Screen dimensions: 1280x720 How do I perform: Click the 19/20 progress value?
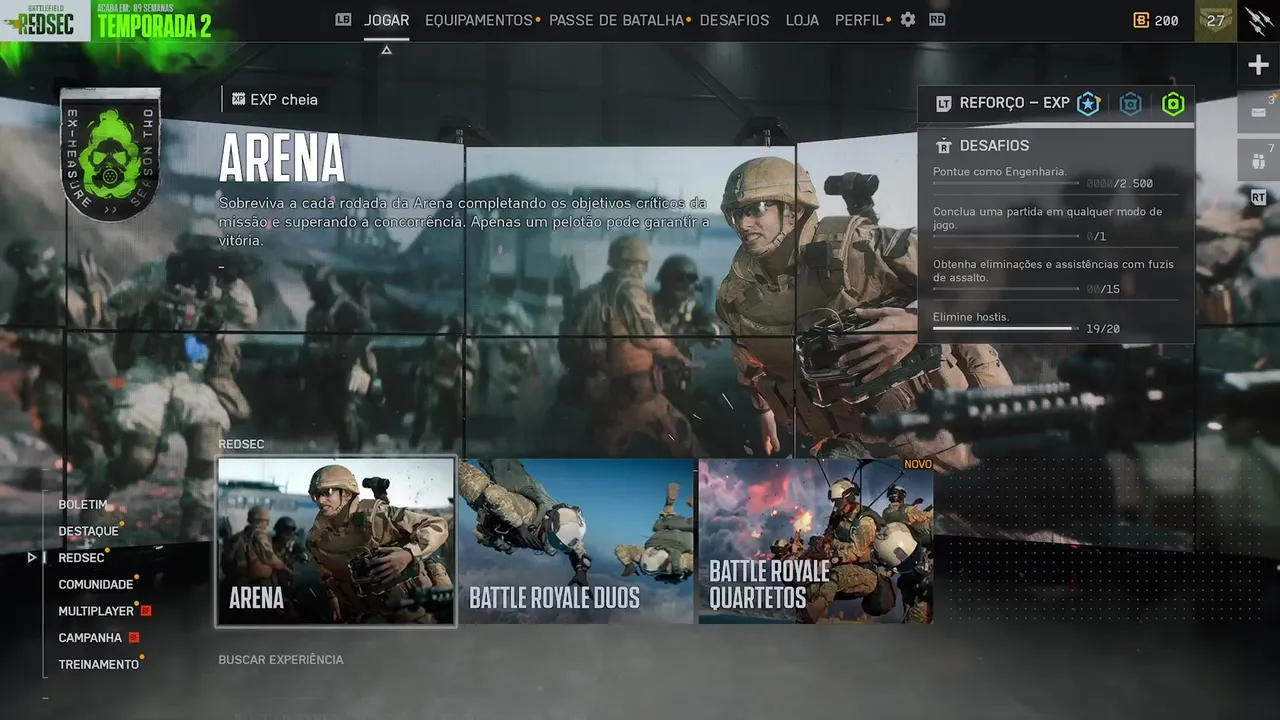click(x=1103, y=329)
